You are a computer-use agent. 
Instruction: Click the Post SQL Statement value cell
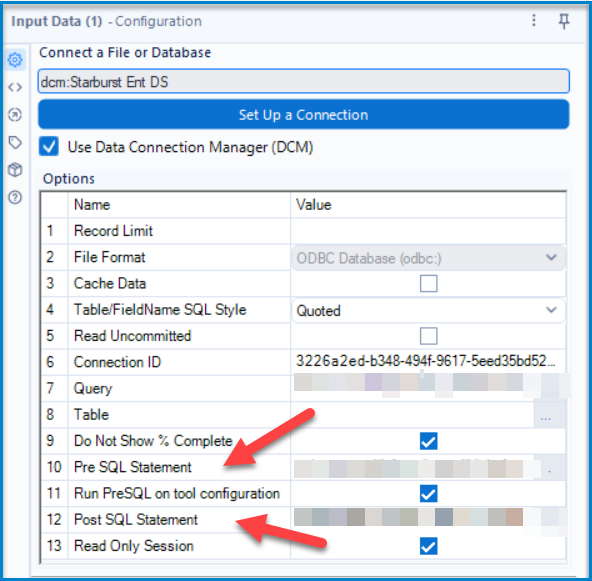(428, 519)
